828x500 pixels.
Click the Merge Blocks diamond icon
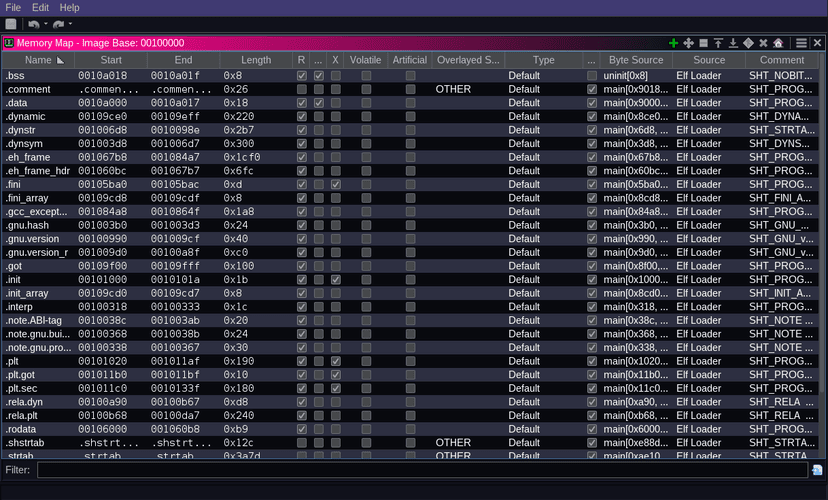tap(748, 43)
